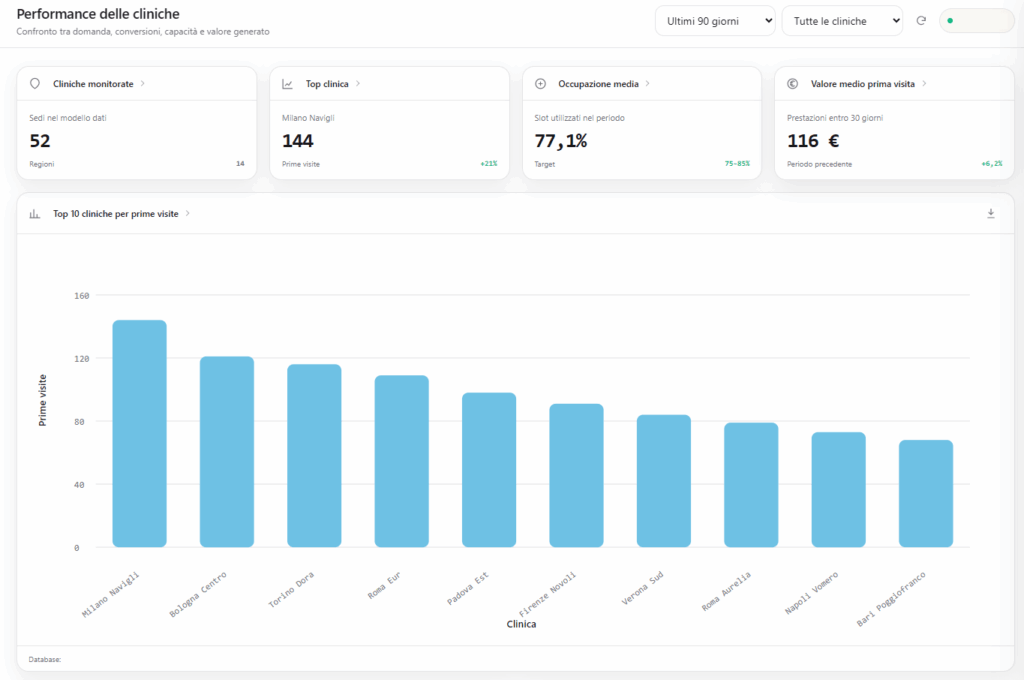Open the 'Cliniche monitorate' card title

(x=93, y=84)
